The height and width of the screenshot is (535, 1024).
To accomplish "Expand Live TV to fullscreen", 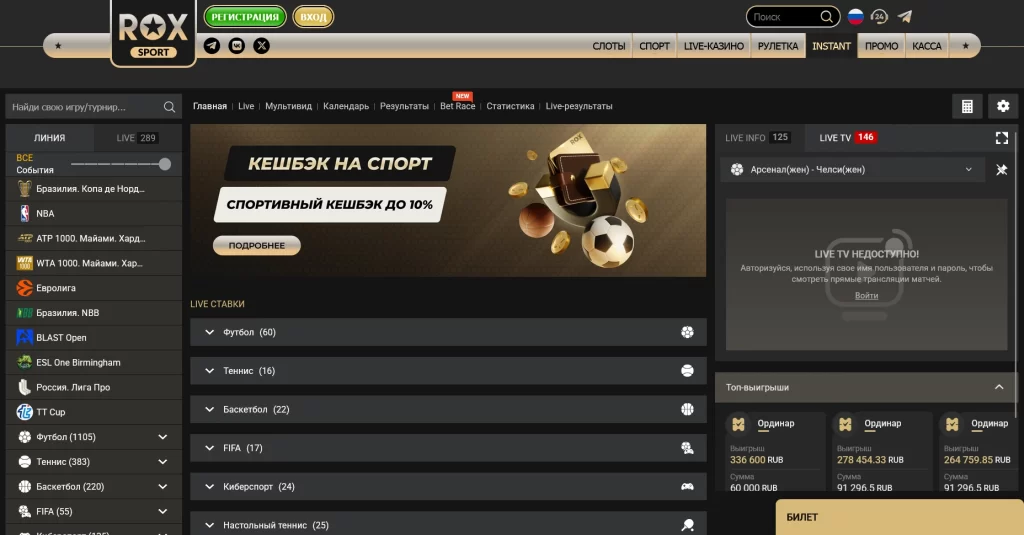I will [x=1002, y=138].
